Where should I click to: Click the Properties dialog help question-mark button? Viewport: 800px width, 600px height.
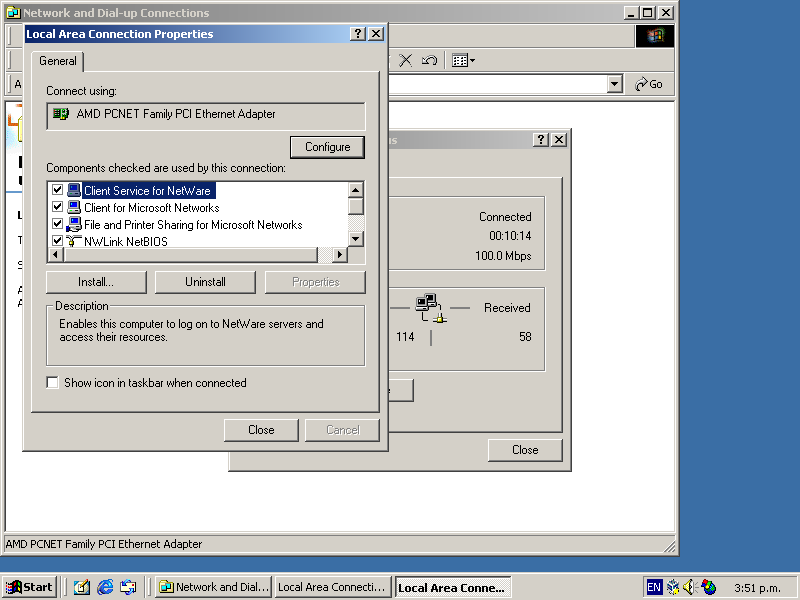click(x=358, y=34)
